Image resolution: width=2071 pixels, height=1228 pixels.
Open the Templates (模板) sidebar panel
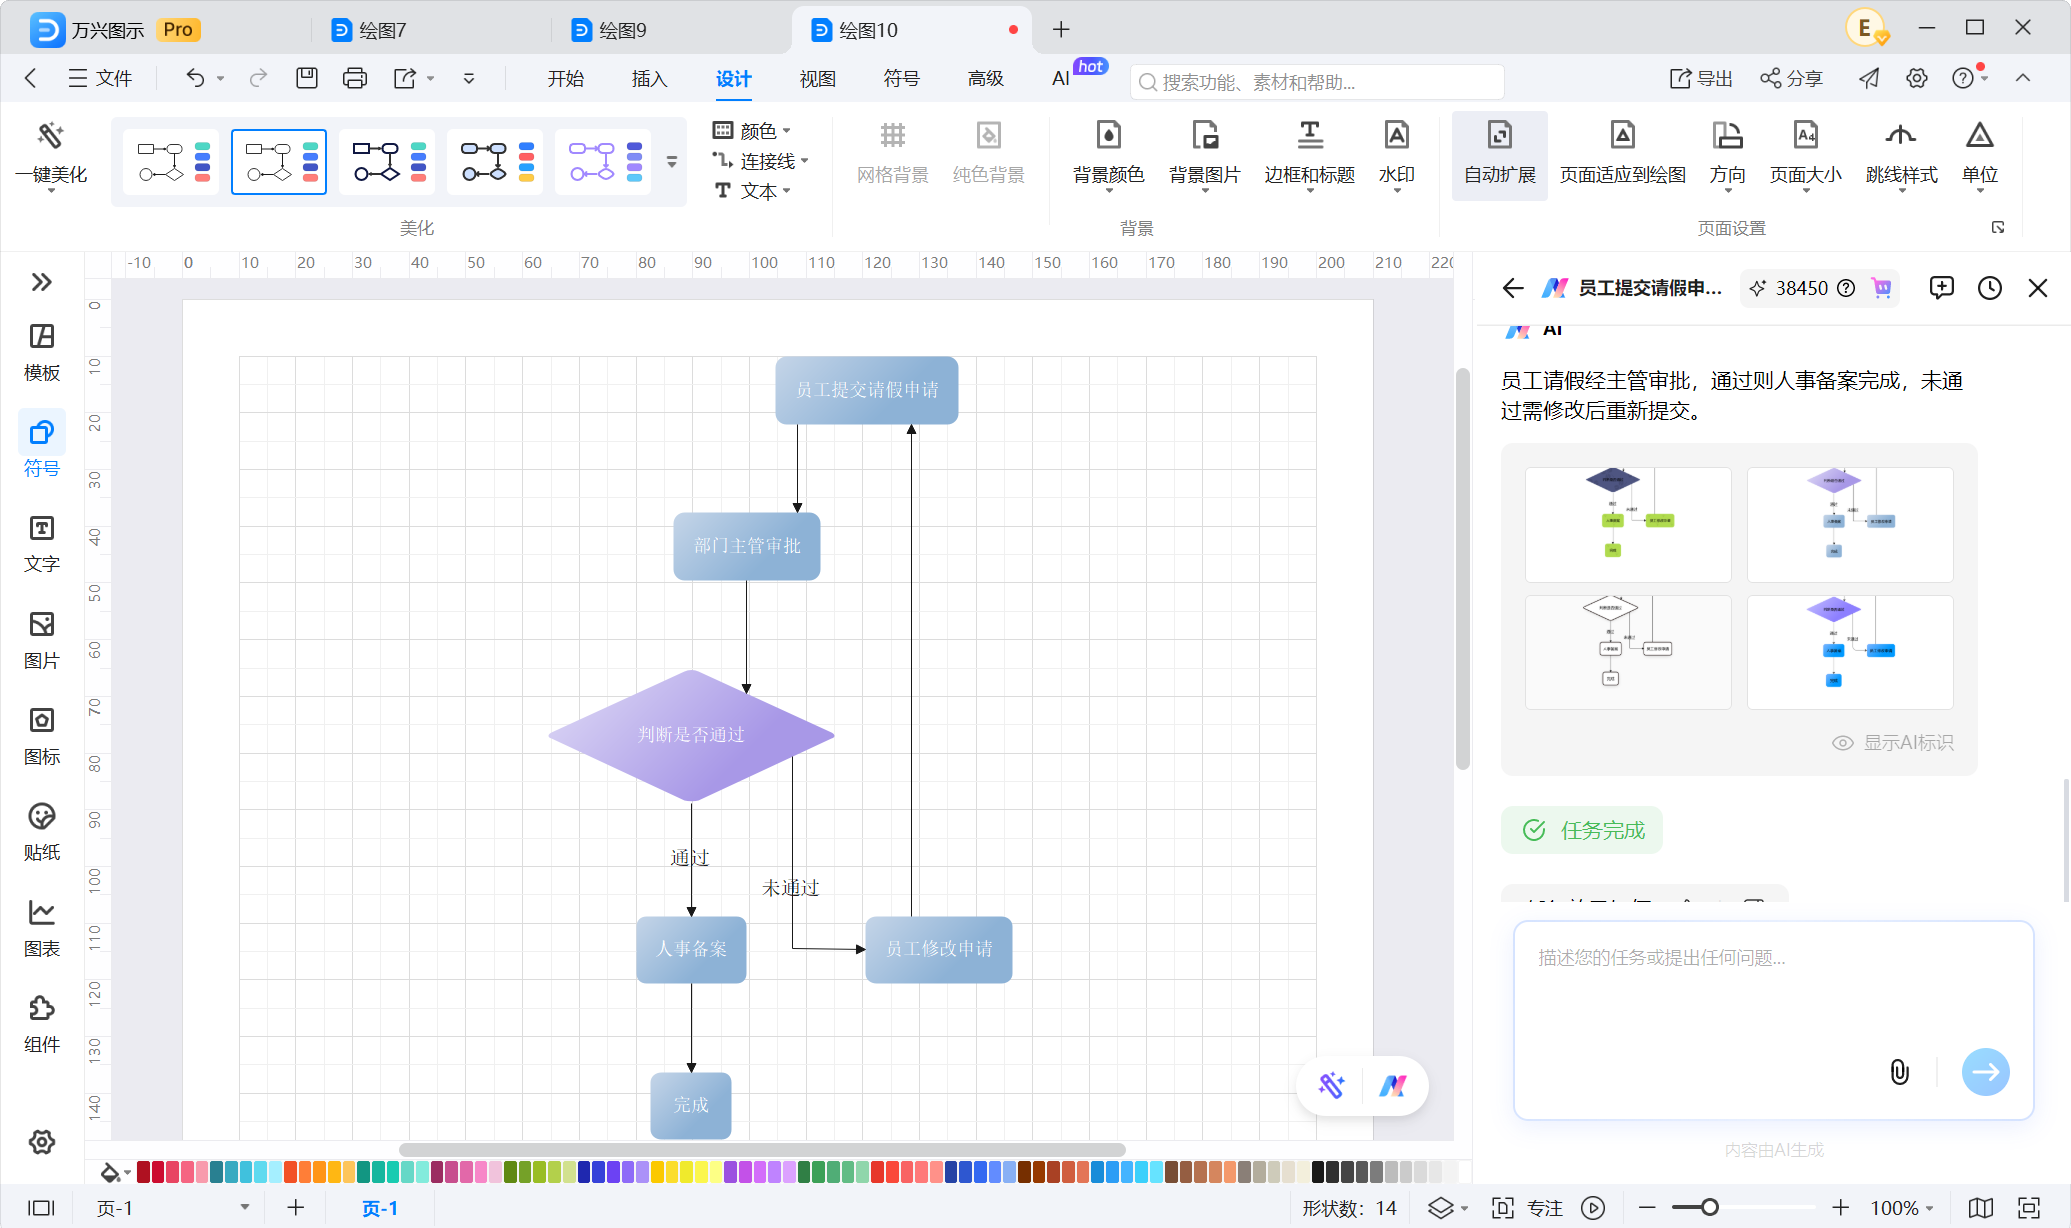(x=41, y=352)
